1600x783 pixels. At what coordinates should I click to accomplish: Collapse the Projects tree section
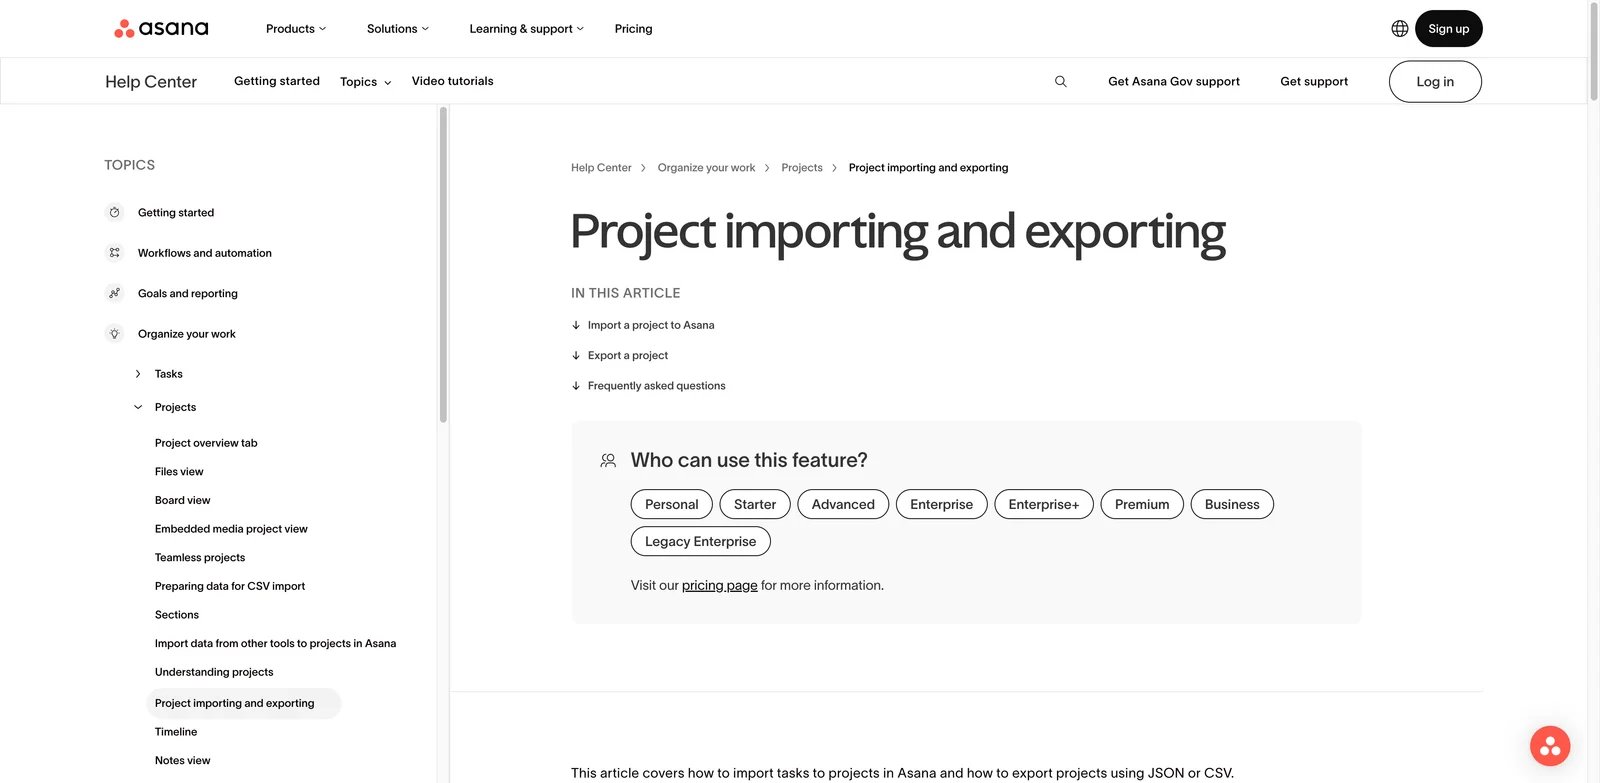138,407
